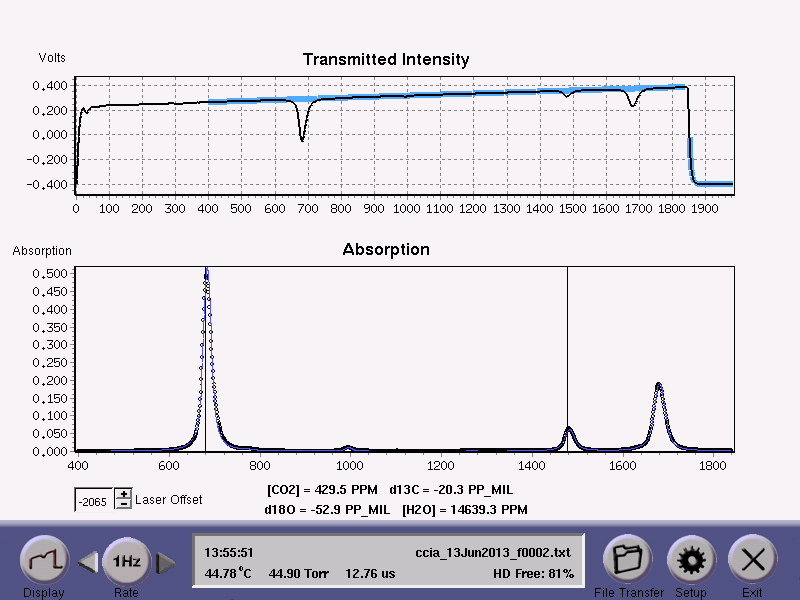
Task: Increase rate with the right arrow
Action: (165, 563)
